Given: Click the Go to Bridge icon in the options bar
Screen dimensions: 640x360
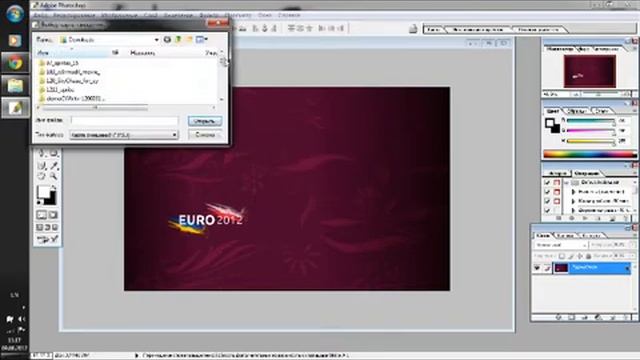Looking at the screenshot, I should pyautogui.click(x=413, y=29).
